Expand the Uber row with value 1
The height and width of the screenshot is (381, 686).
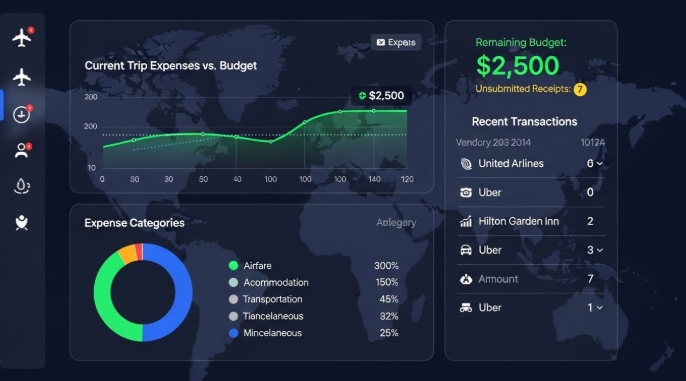(600, 308)
